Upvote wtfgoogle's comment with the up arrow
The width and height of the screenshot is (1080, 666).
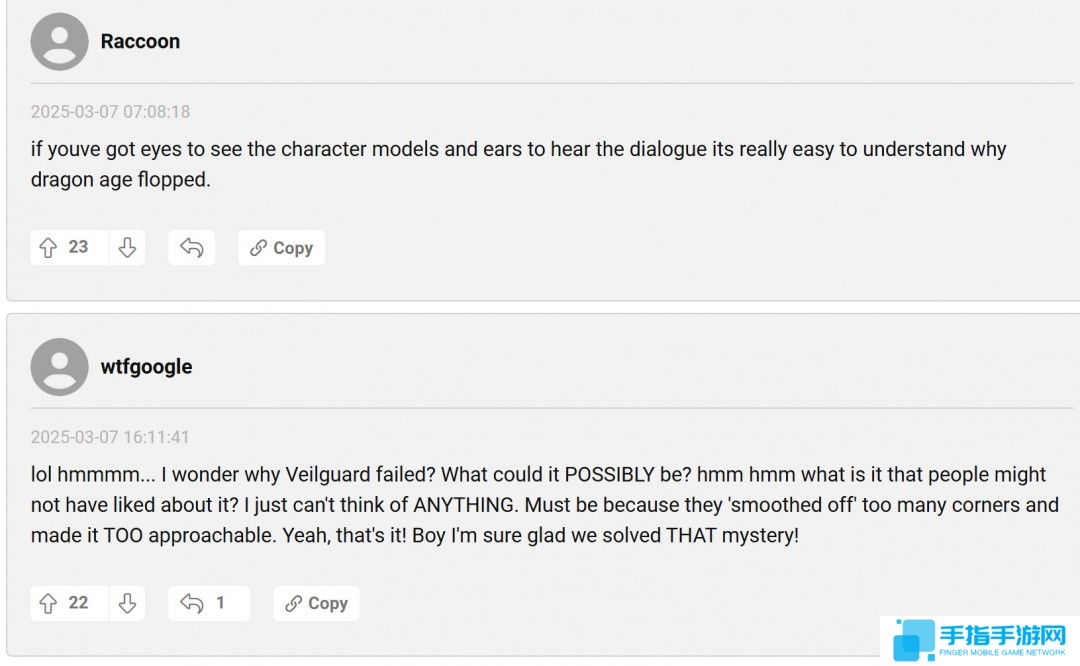(x=48, y=603)
